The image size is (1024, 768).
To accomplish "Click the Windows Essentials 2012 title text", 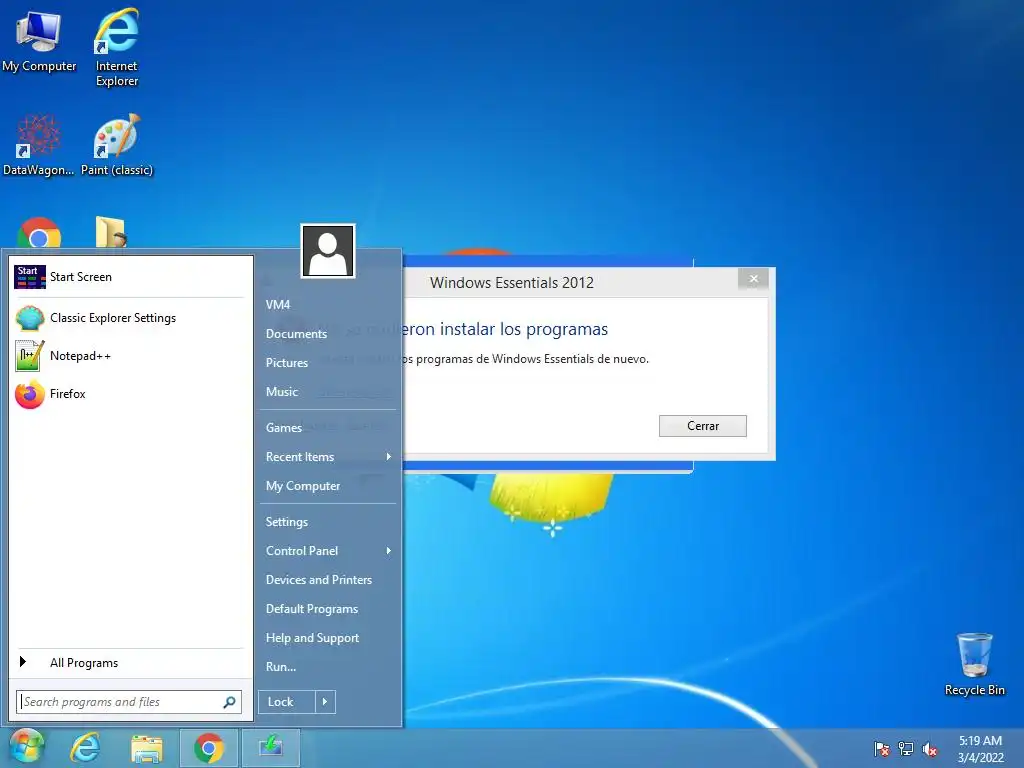I will click(x=512, y=283).
